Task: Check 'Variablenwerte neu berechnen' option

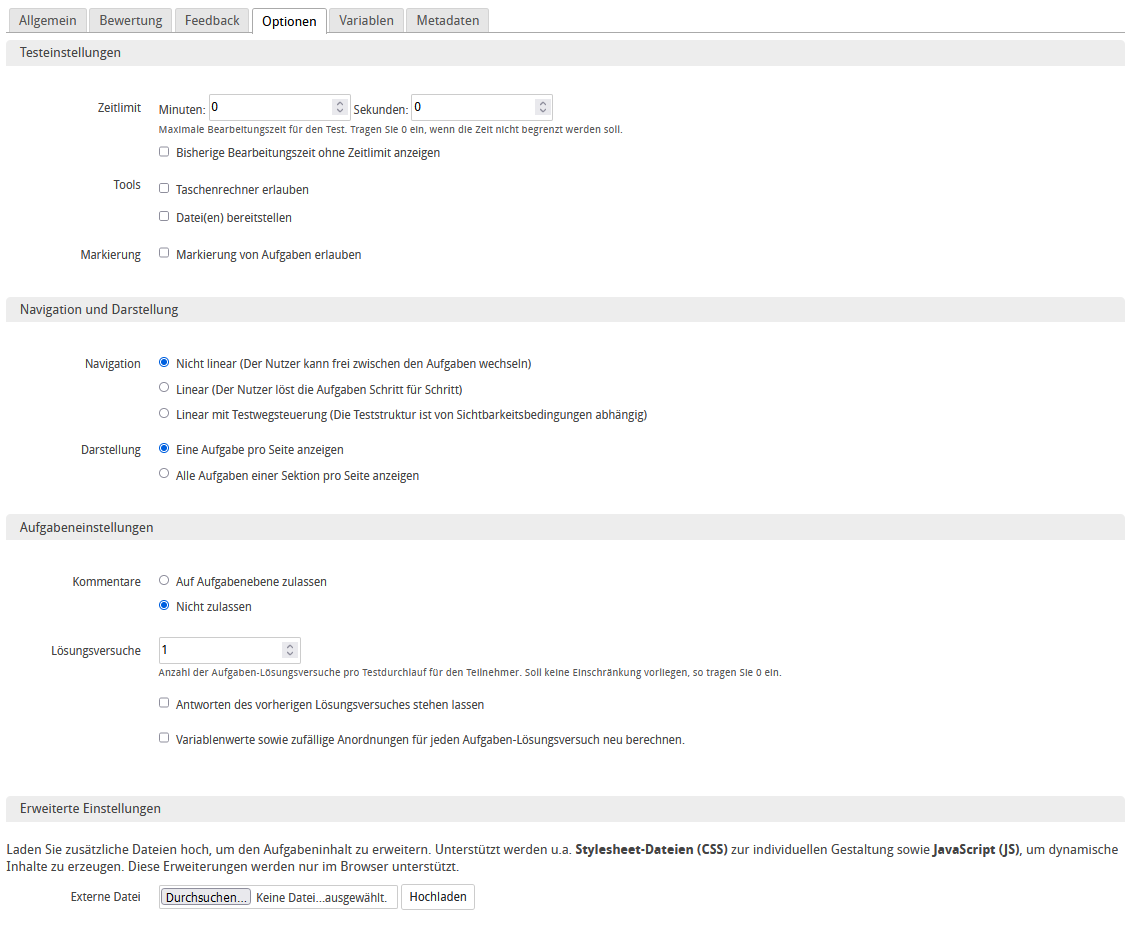Action: pyautogui.click(x=164, y=738)
